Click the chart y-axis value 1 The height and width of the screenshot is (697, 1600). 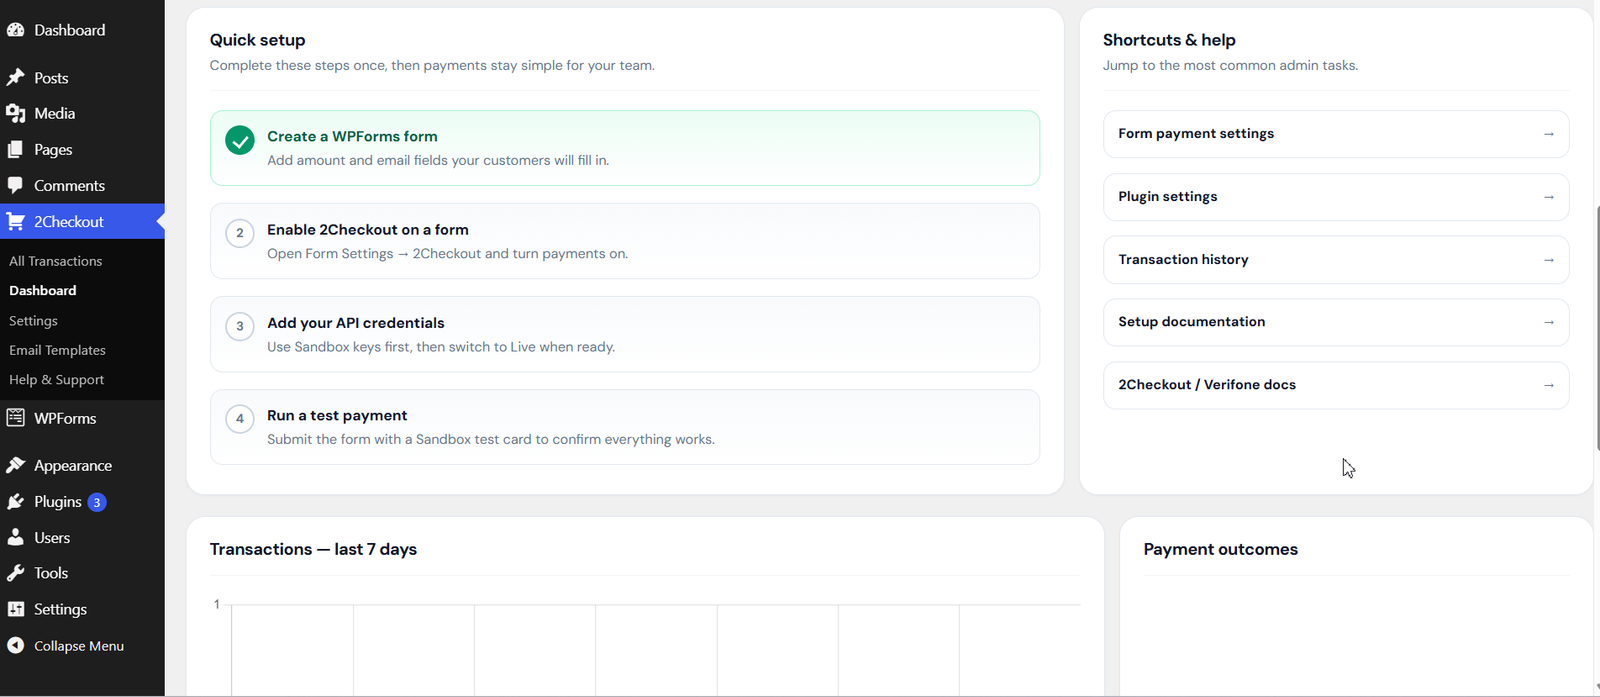(x=217, y=604)
